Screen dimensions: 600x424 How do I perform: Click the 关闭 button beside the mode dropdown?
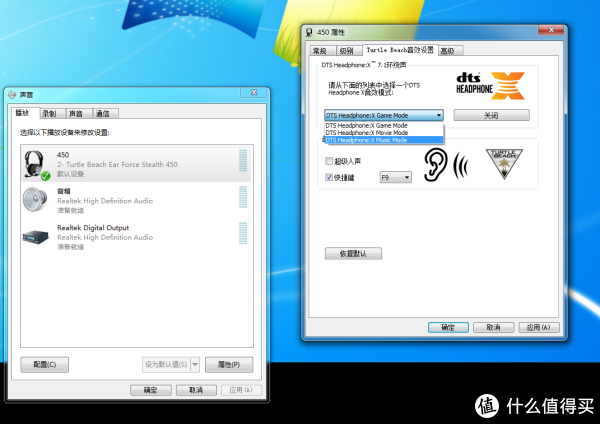pos(491,115)
